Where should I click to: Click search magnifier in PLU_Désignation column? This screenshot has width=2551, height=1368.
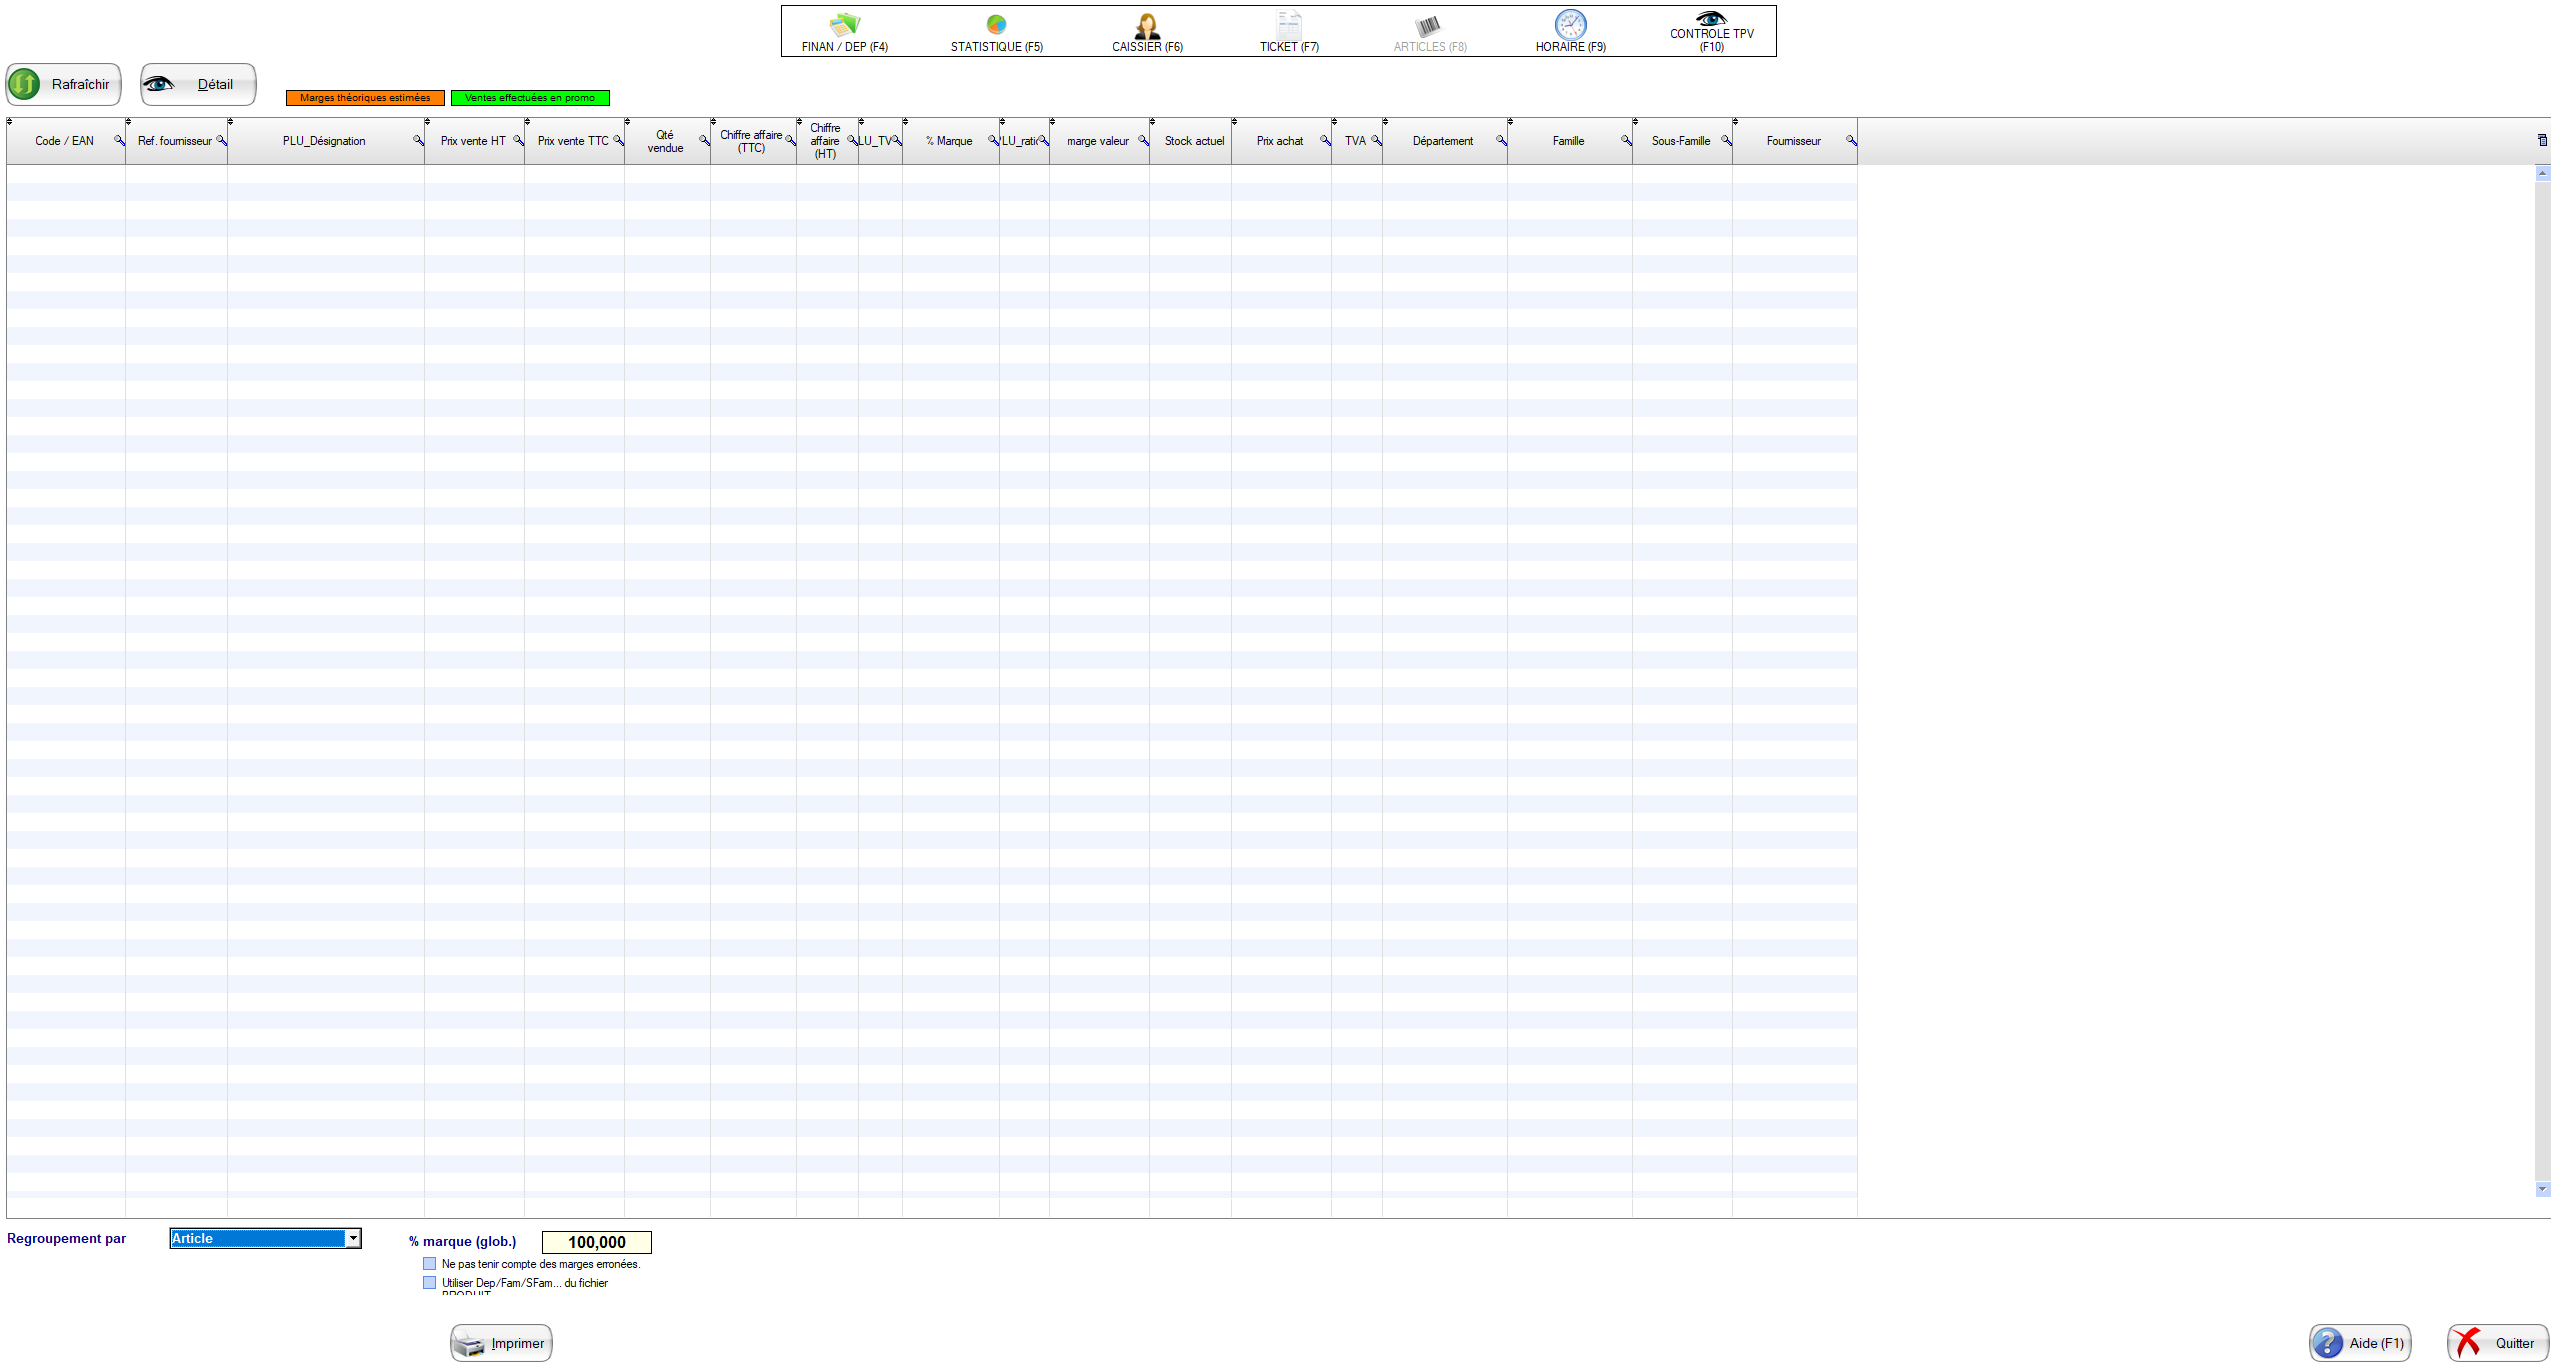tap(418, 140)
